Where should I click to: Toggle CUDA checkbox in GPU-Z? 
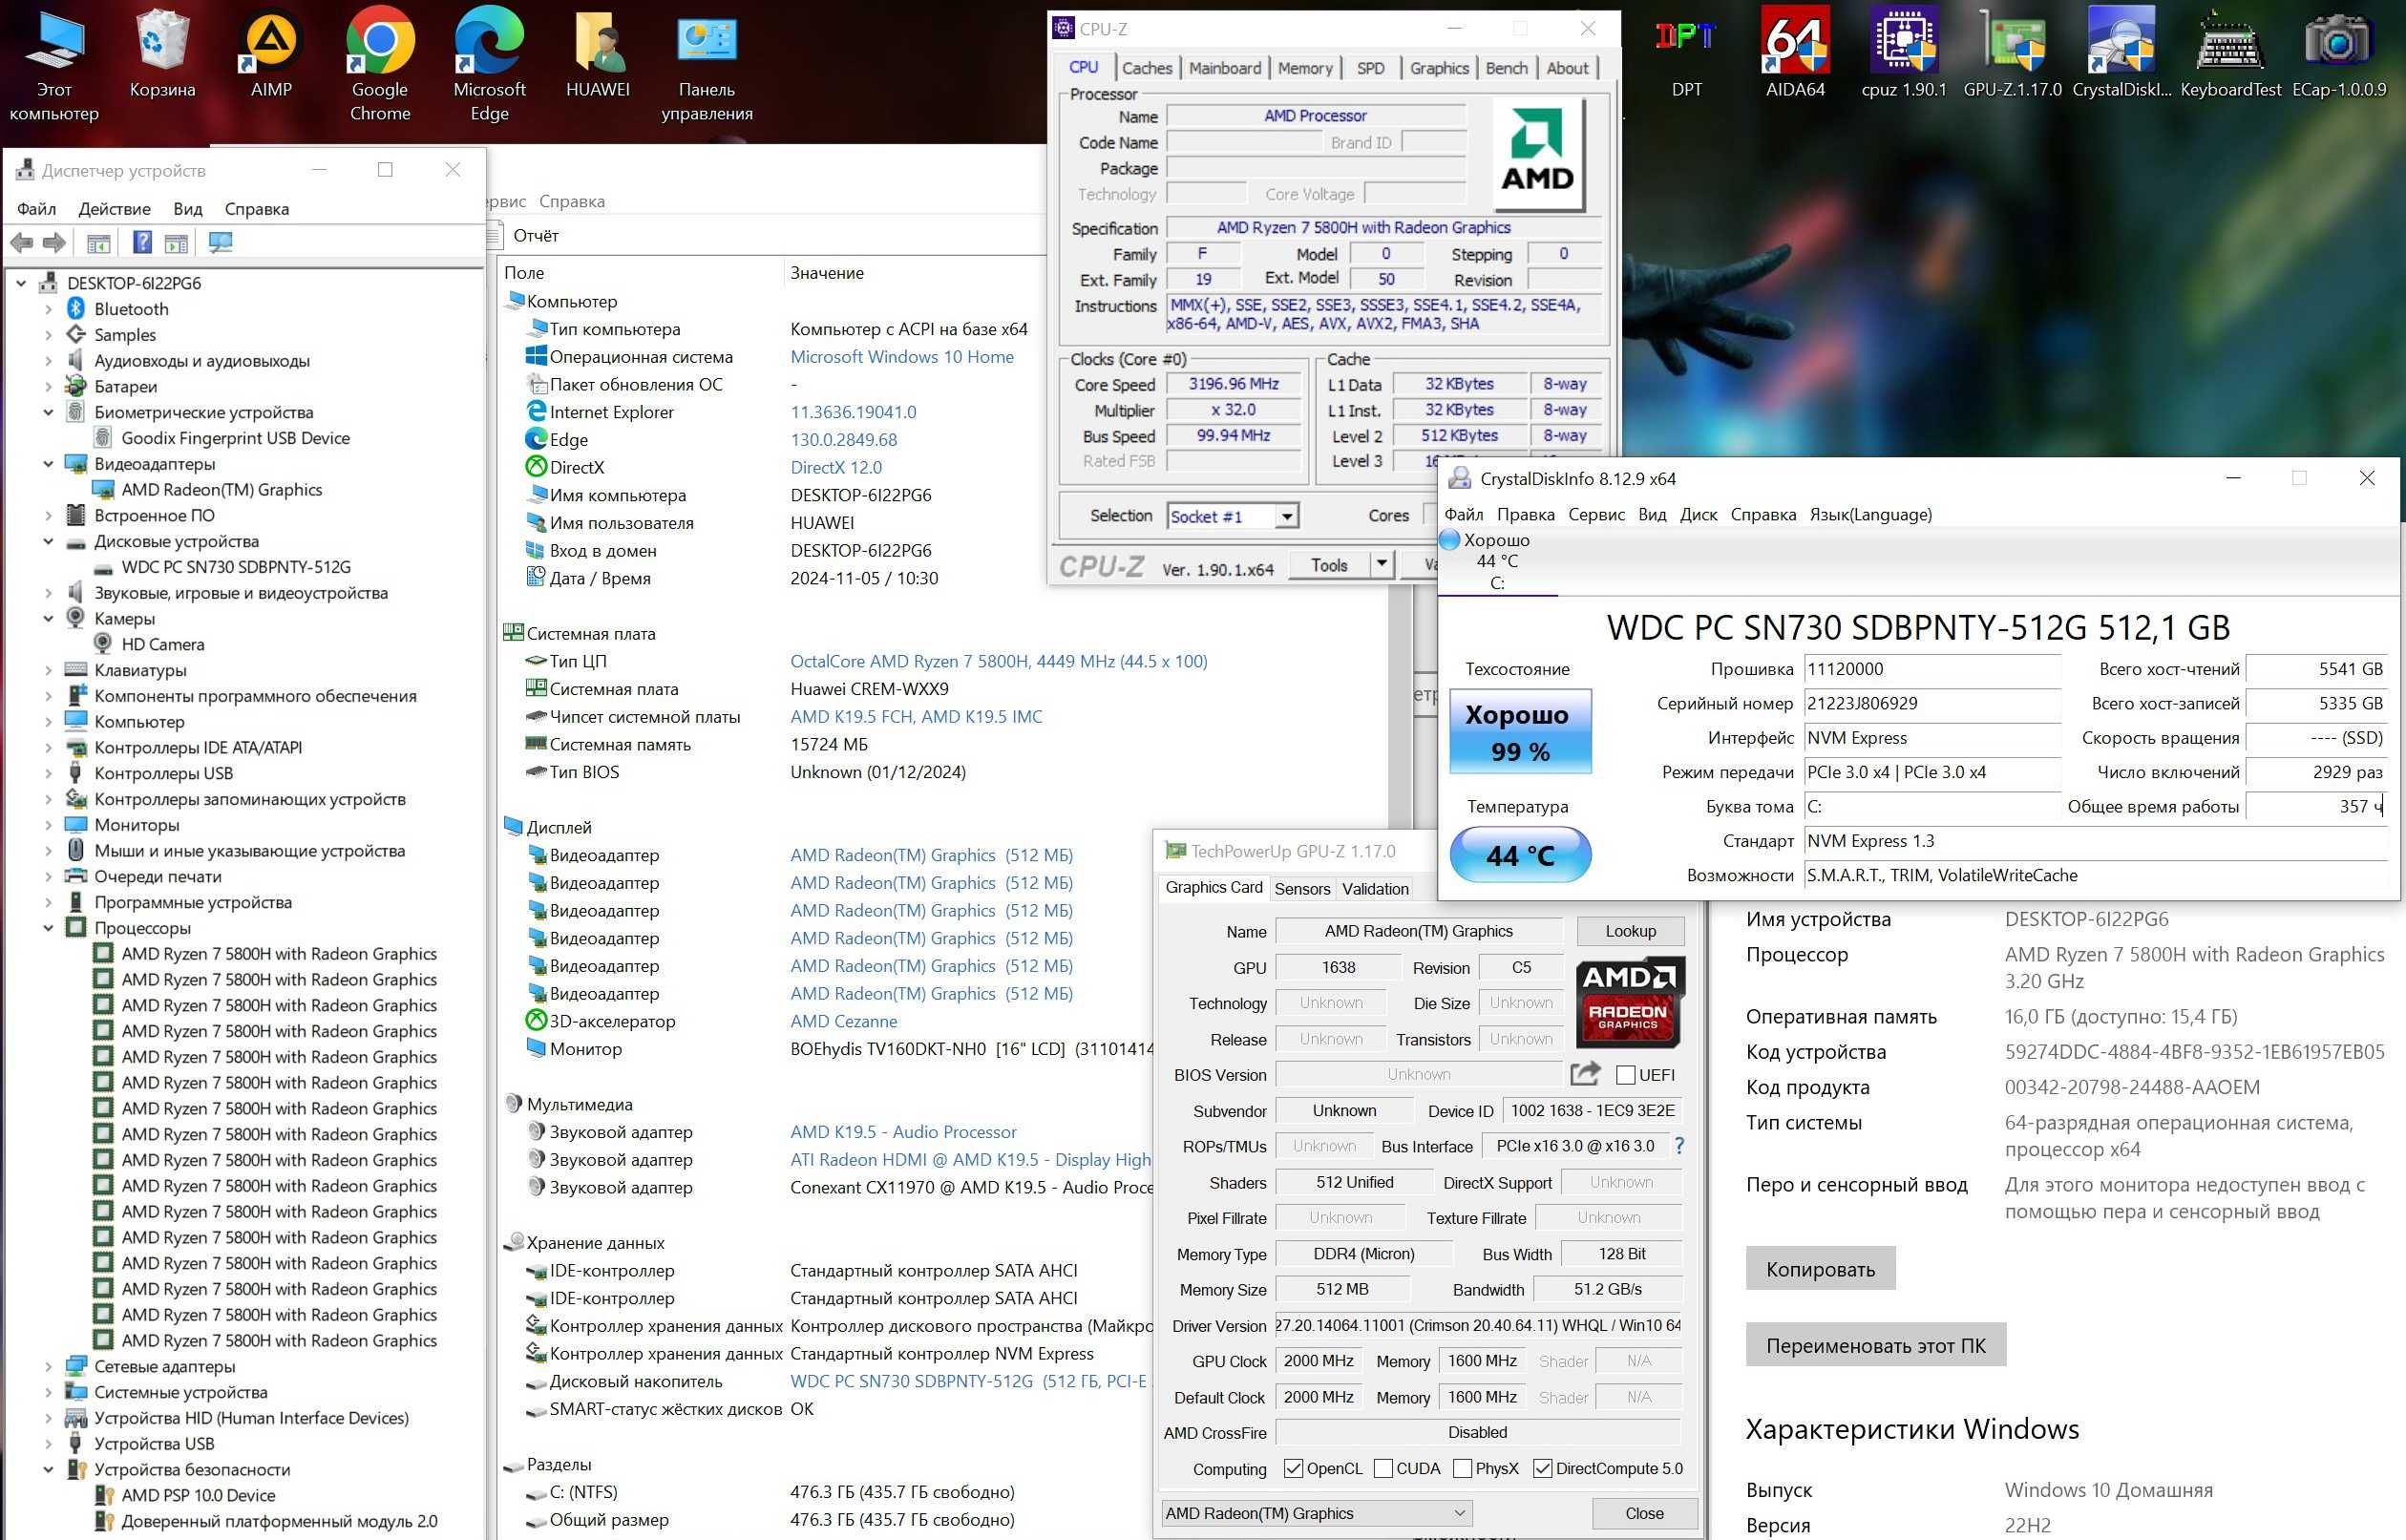coord(1383,1468)
